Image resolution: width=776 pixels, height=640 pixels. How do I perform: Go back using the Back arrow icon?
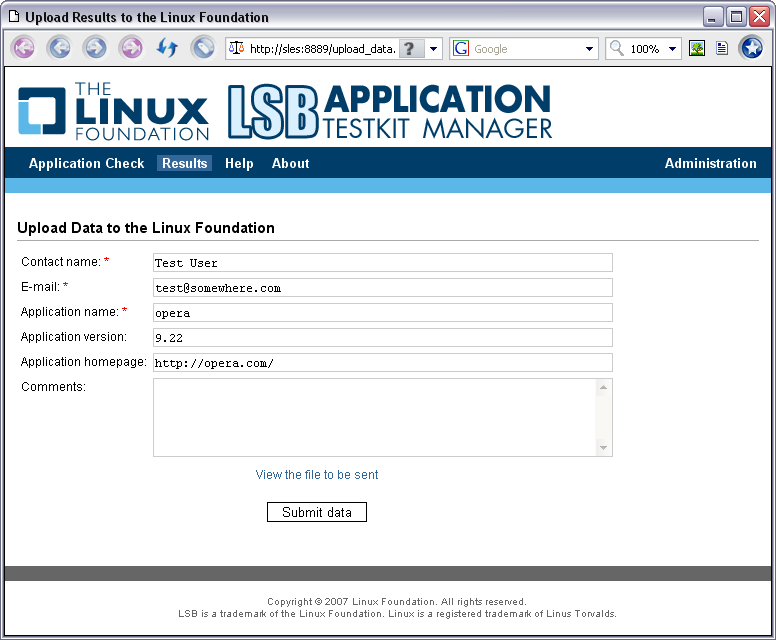[x=59, y=49]
